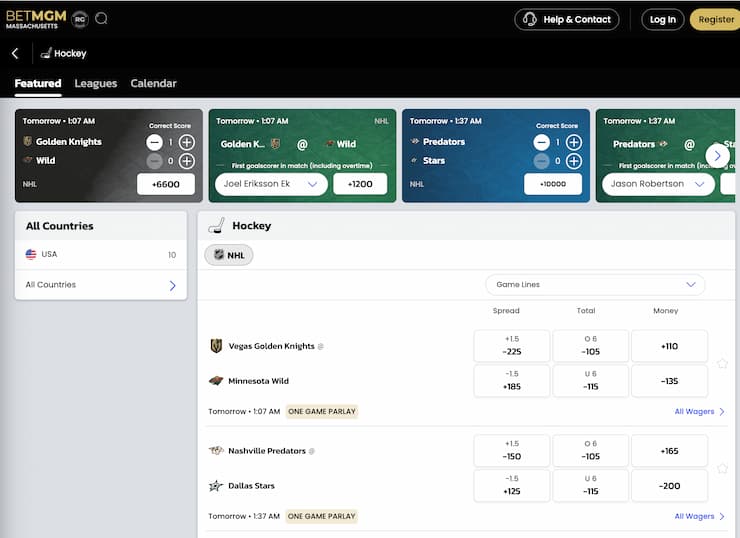
Task: Decrease Stars correct score
Action: [541, 161]
